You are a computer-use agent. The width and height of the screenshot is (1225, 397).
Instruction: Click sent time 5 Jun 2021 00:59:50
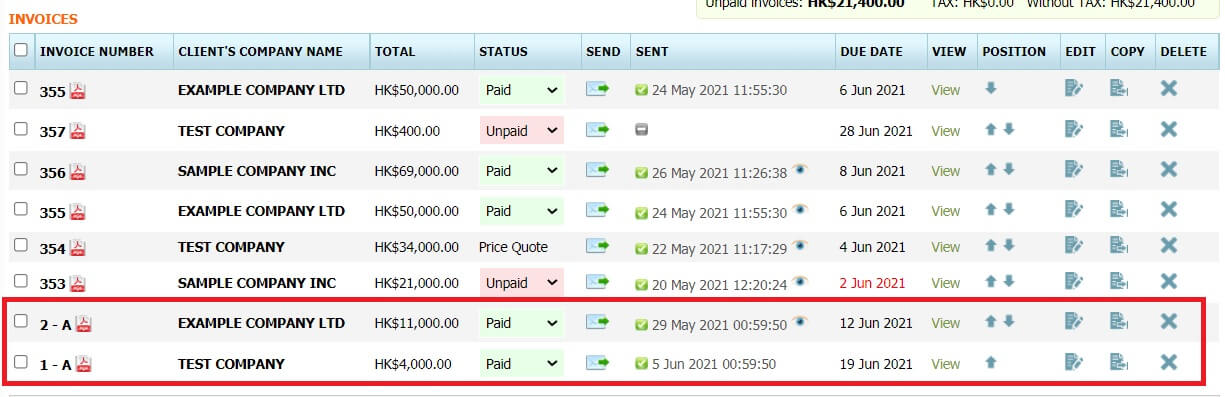[714, 364]
